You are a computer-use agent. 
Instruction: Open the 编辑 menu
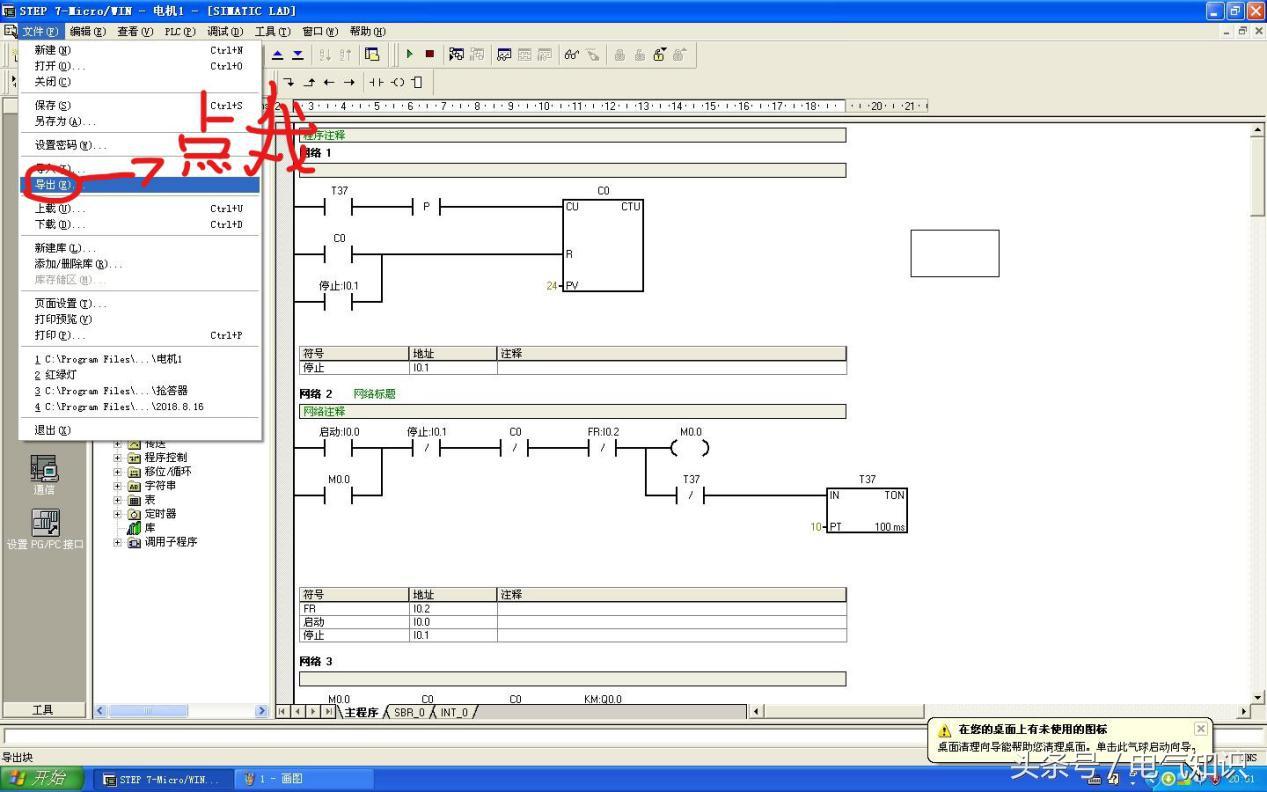(88, 31)
